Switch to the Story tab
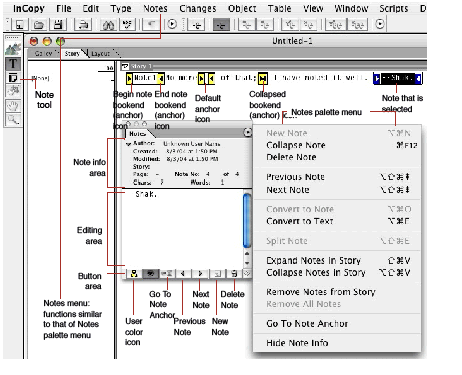This screenshot has height=375, width=462. [x=72, y=53]
